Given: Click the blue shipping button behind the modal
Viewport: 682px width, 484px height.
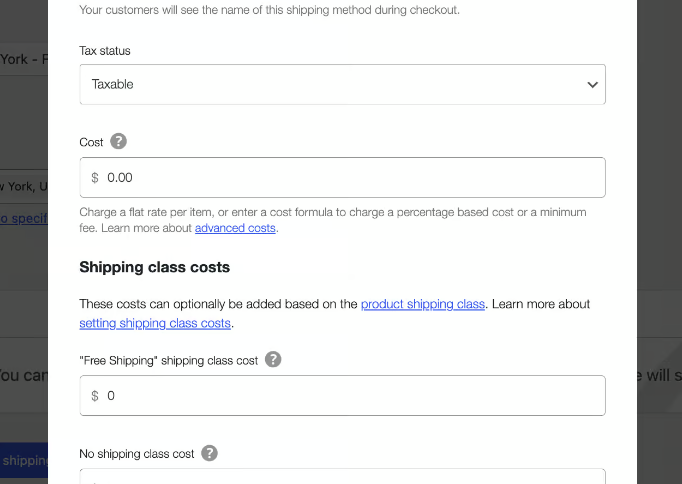Looking at the screenshot, I should tap(24, 461).
